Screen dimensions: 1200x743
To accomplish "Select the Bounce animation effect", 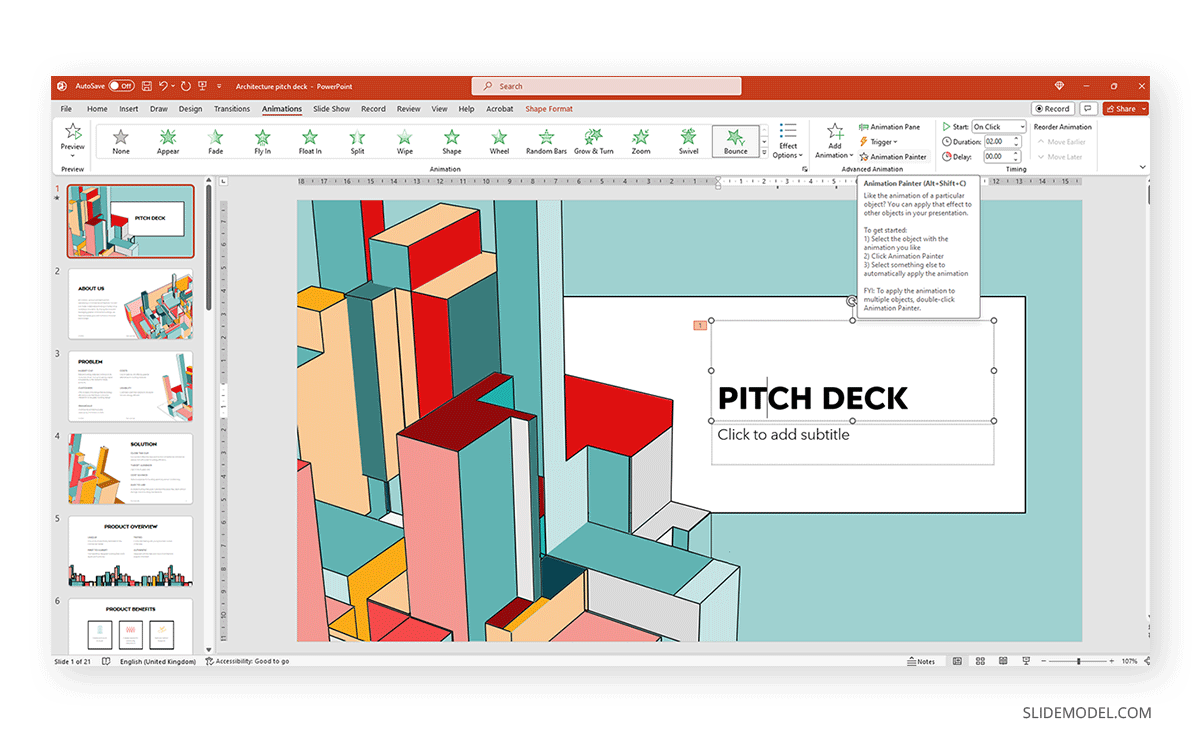I will tap(735, 141).
